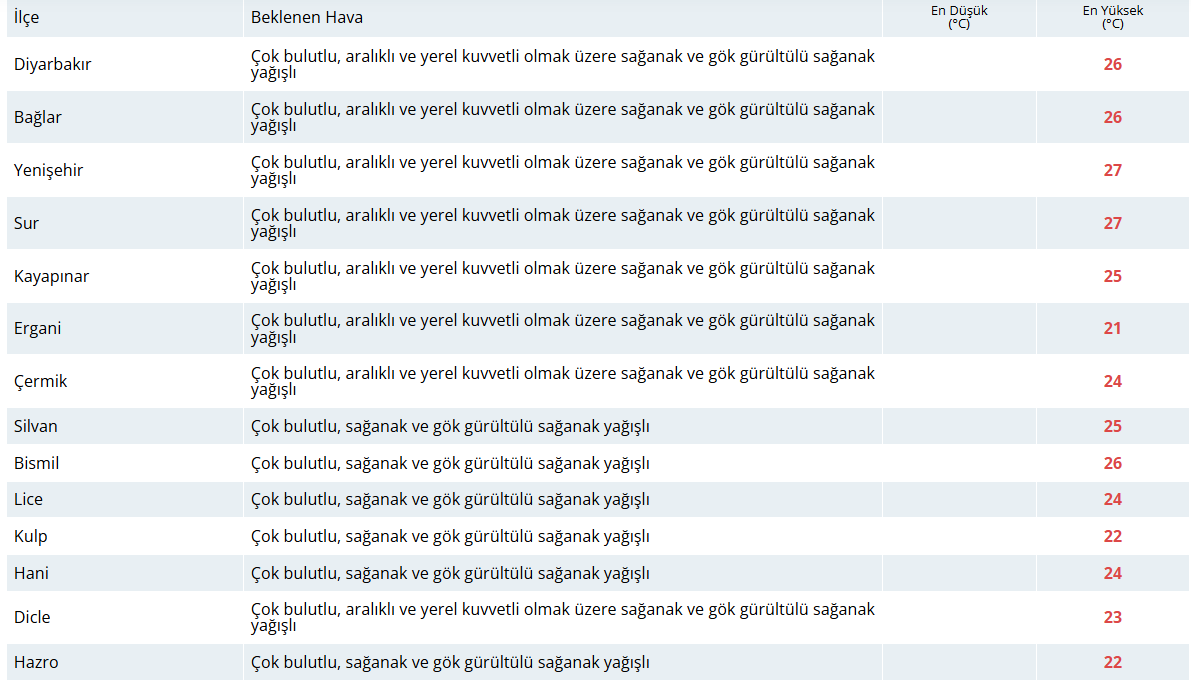Select the Bağlar district name
Image resolution: width=1191 pixels, height=682 pixels.
point(38,118)
